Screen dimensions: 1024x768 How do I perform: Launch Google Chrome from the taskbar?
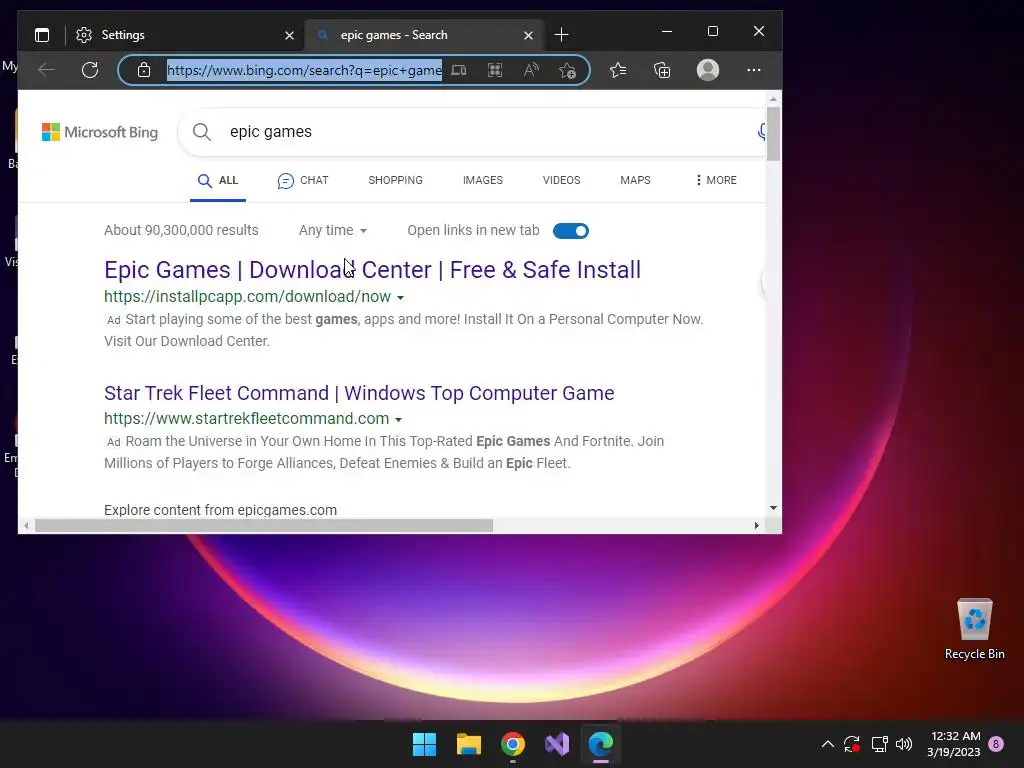pyautogui.click(x=513, y=744)
